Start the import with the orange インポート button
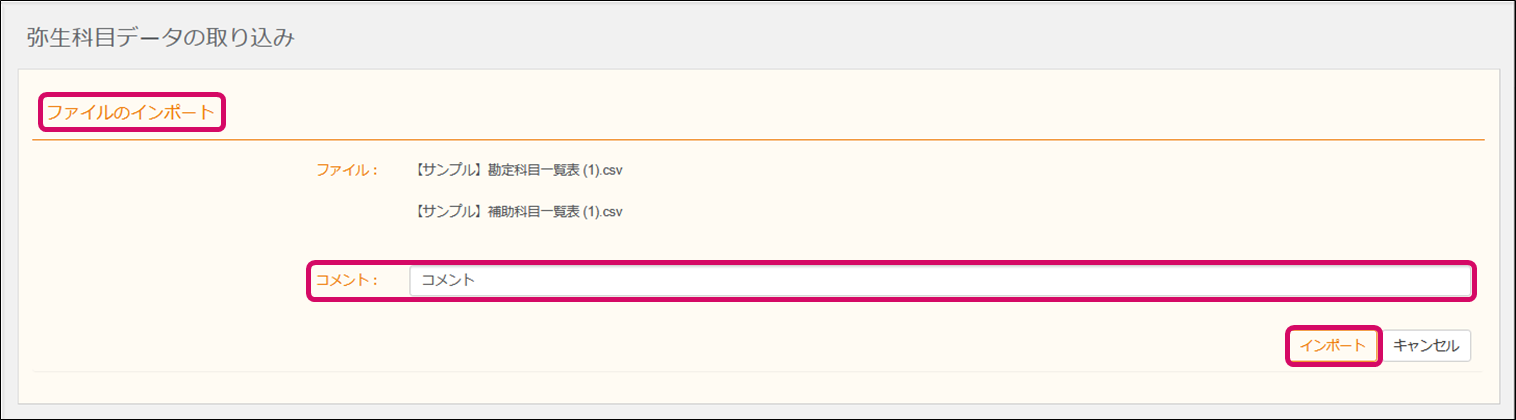The height and width of the screenshot is (420, 1516). [1332, 346]
